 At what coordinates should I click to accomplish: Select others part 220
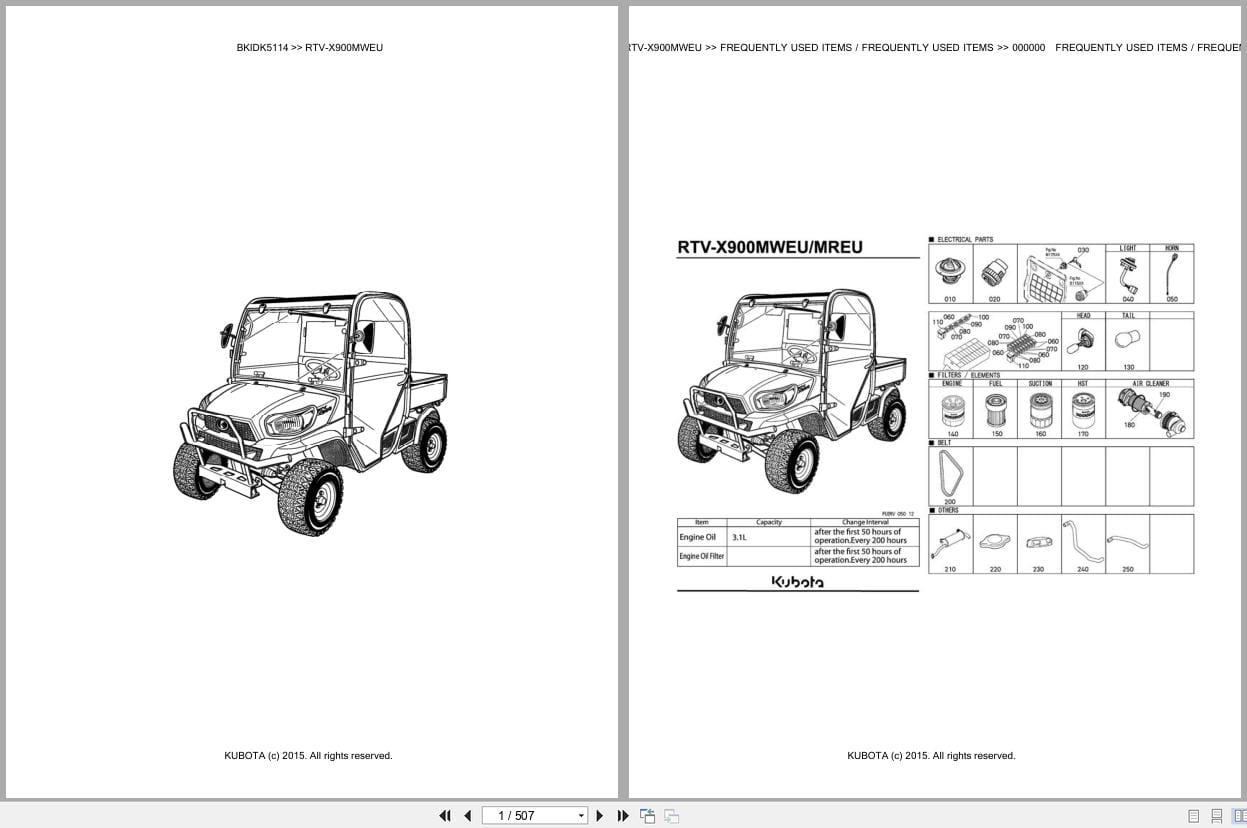pyautogui.click(x=995, y=545)
